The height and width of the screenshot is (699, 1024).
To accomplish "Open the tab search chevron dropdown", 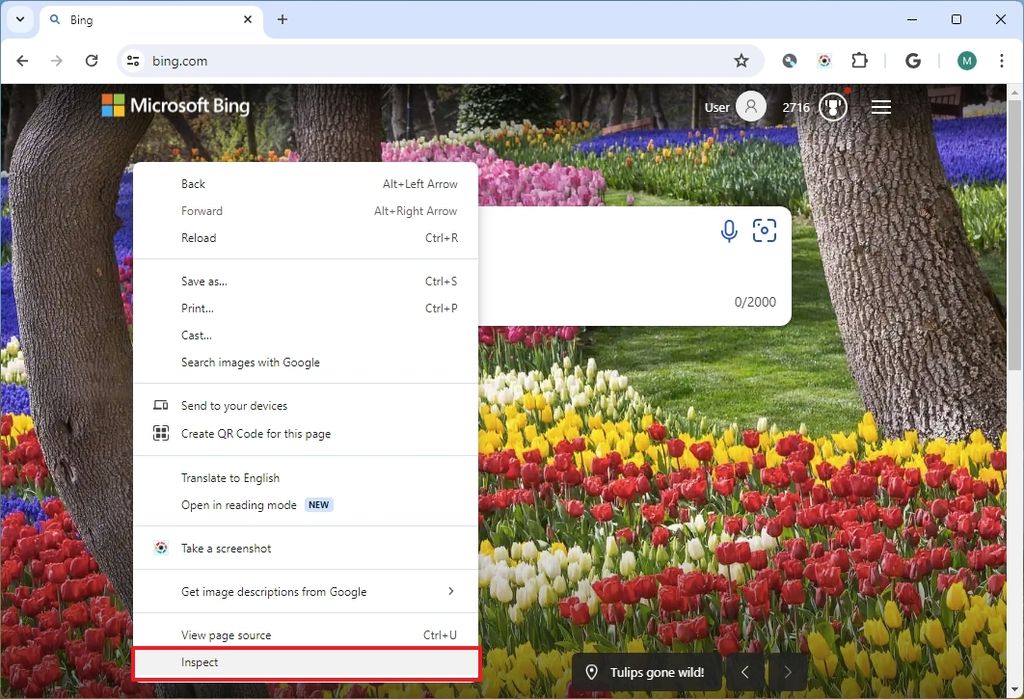I will [19, 19].
